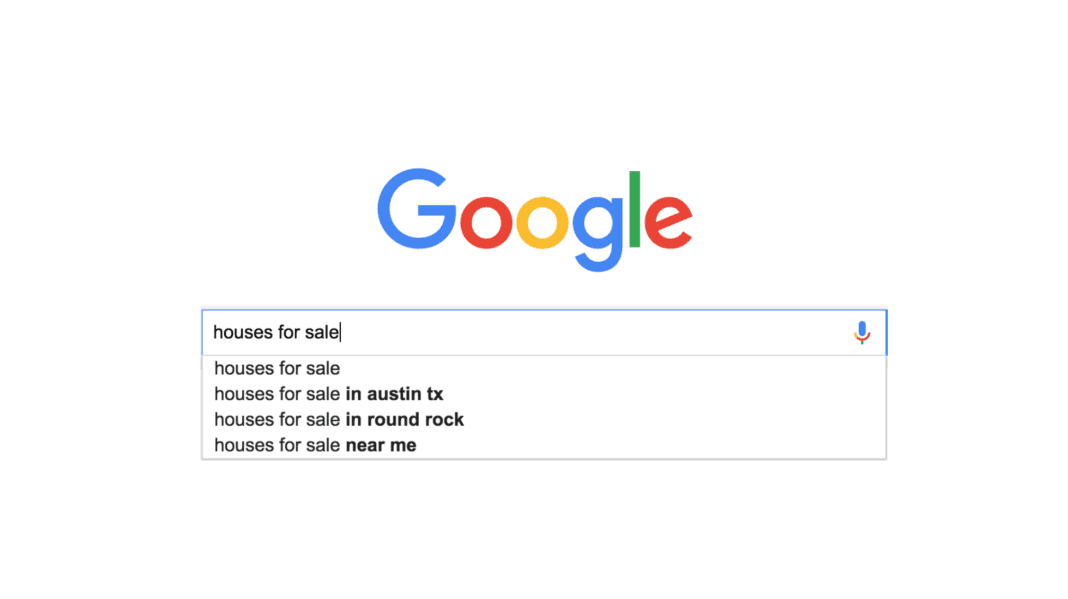
Task: Click the text cursor in the search box
Action: click(341, 331)
